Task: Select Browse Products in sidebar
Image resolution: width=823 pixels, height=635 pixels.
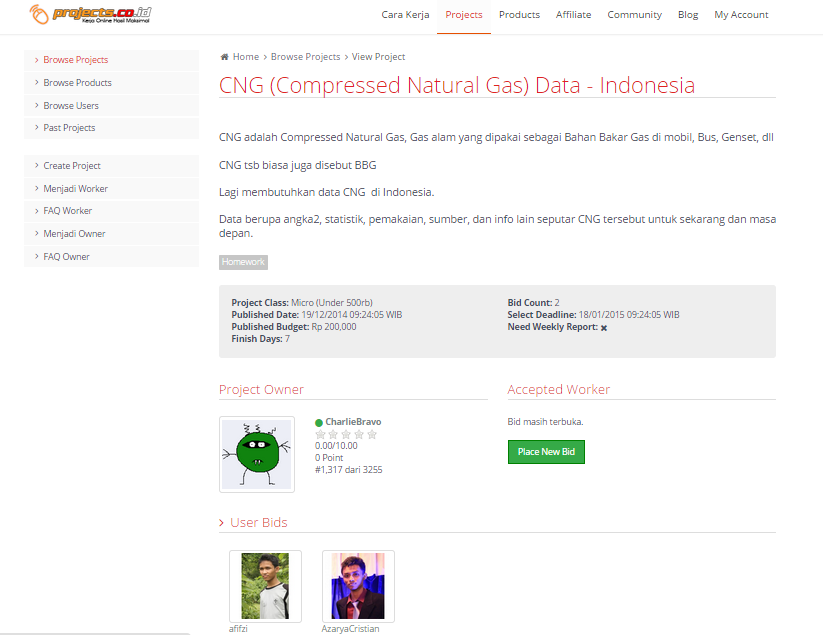Action: 111,83
